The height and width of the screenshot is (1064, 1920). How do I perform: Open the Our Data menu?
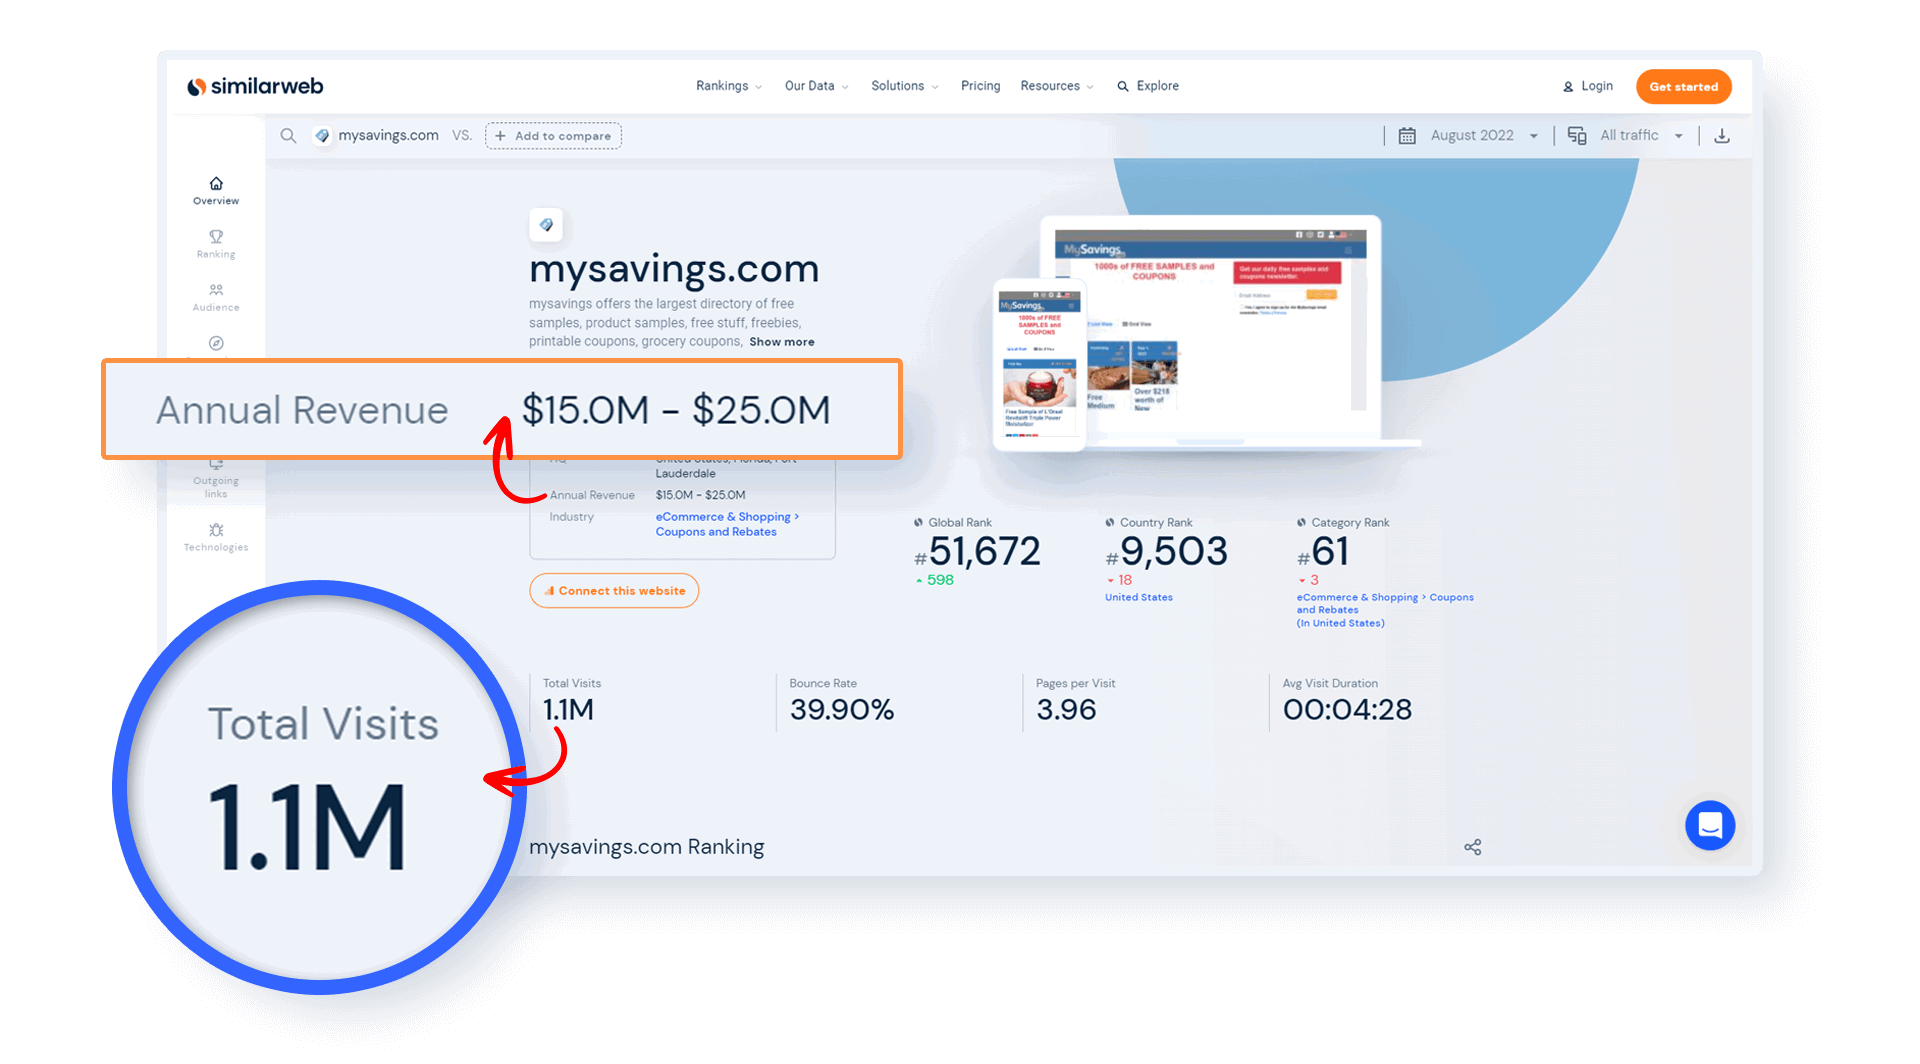pos(815,86)
